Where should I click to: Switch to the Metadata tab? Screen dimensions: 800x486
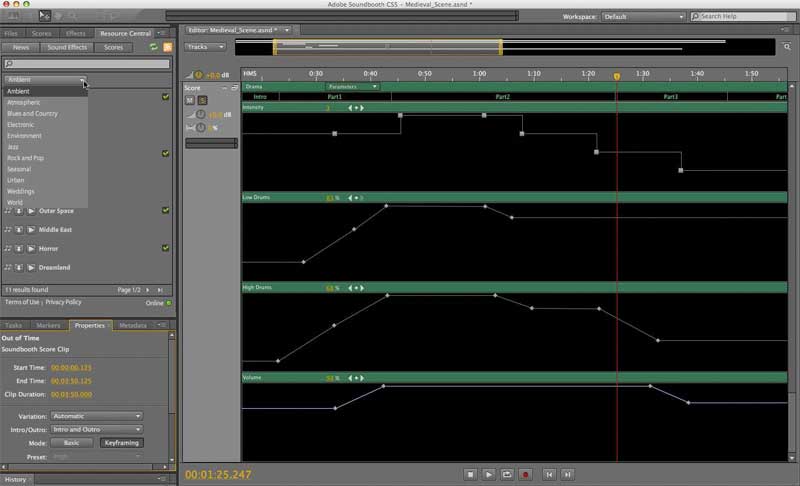(x=133, y=325)
